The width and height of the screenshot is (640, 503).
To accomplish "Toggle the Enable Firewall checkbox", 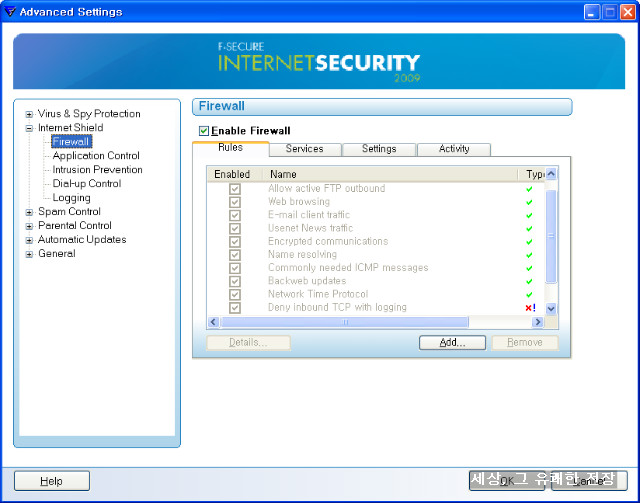I will pos(204,131).
